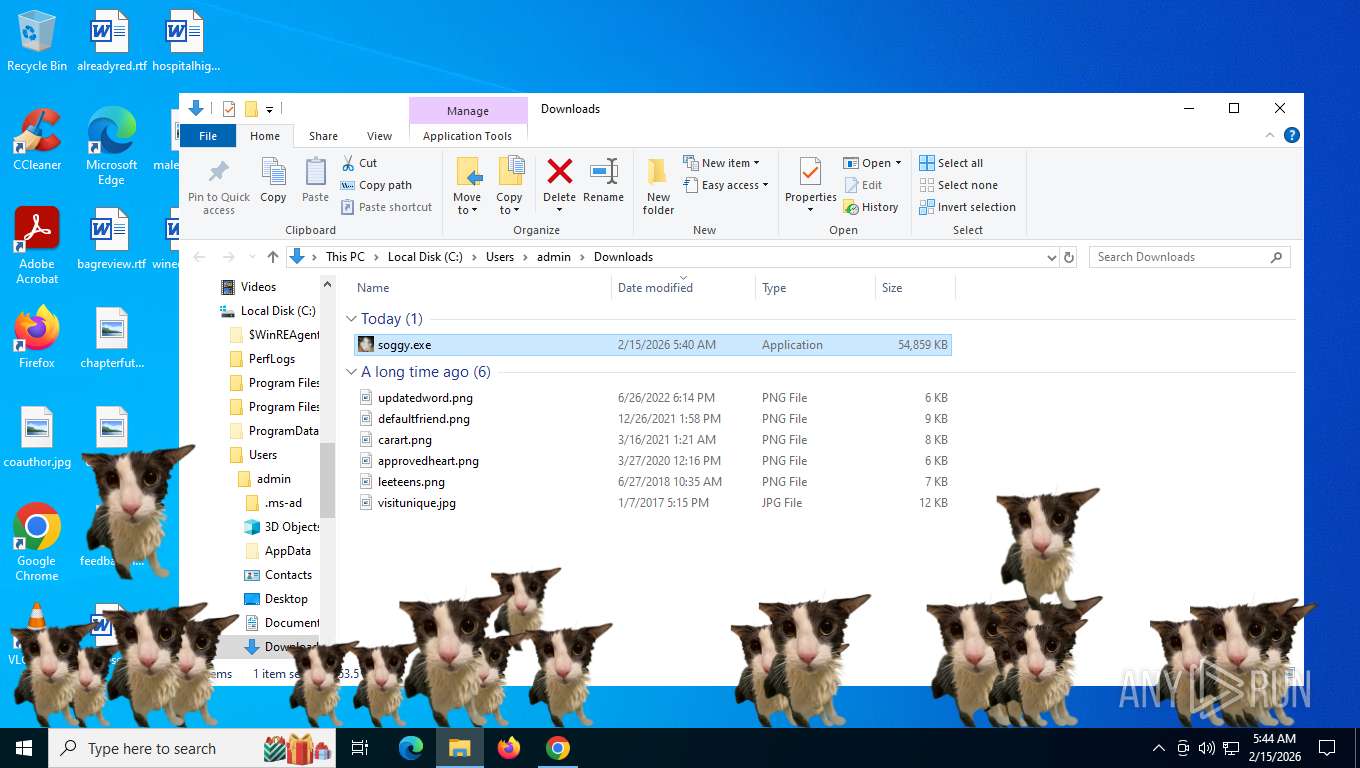1360x768 pixels.
Task: Collapse the 'A long time ago' group
Action: pos(351,372)
